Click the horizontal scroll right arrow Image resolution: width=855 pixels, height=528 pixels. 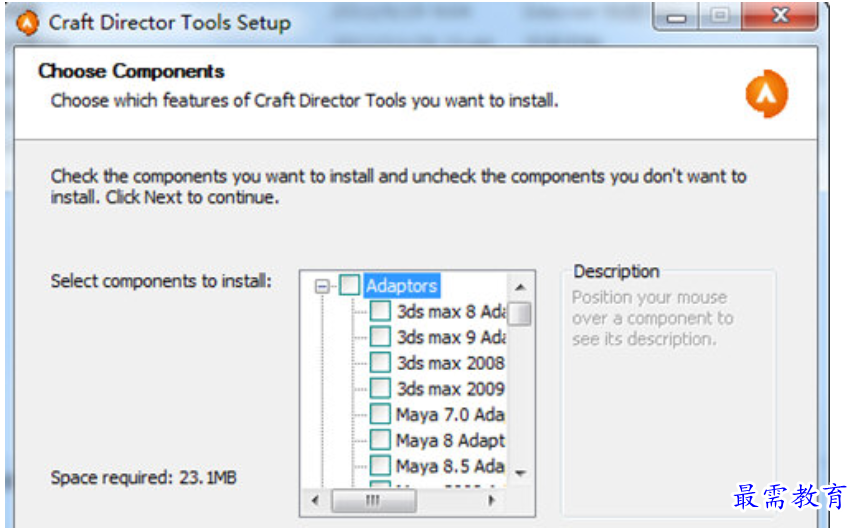pyautogui.click(x=491, y=500)
